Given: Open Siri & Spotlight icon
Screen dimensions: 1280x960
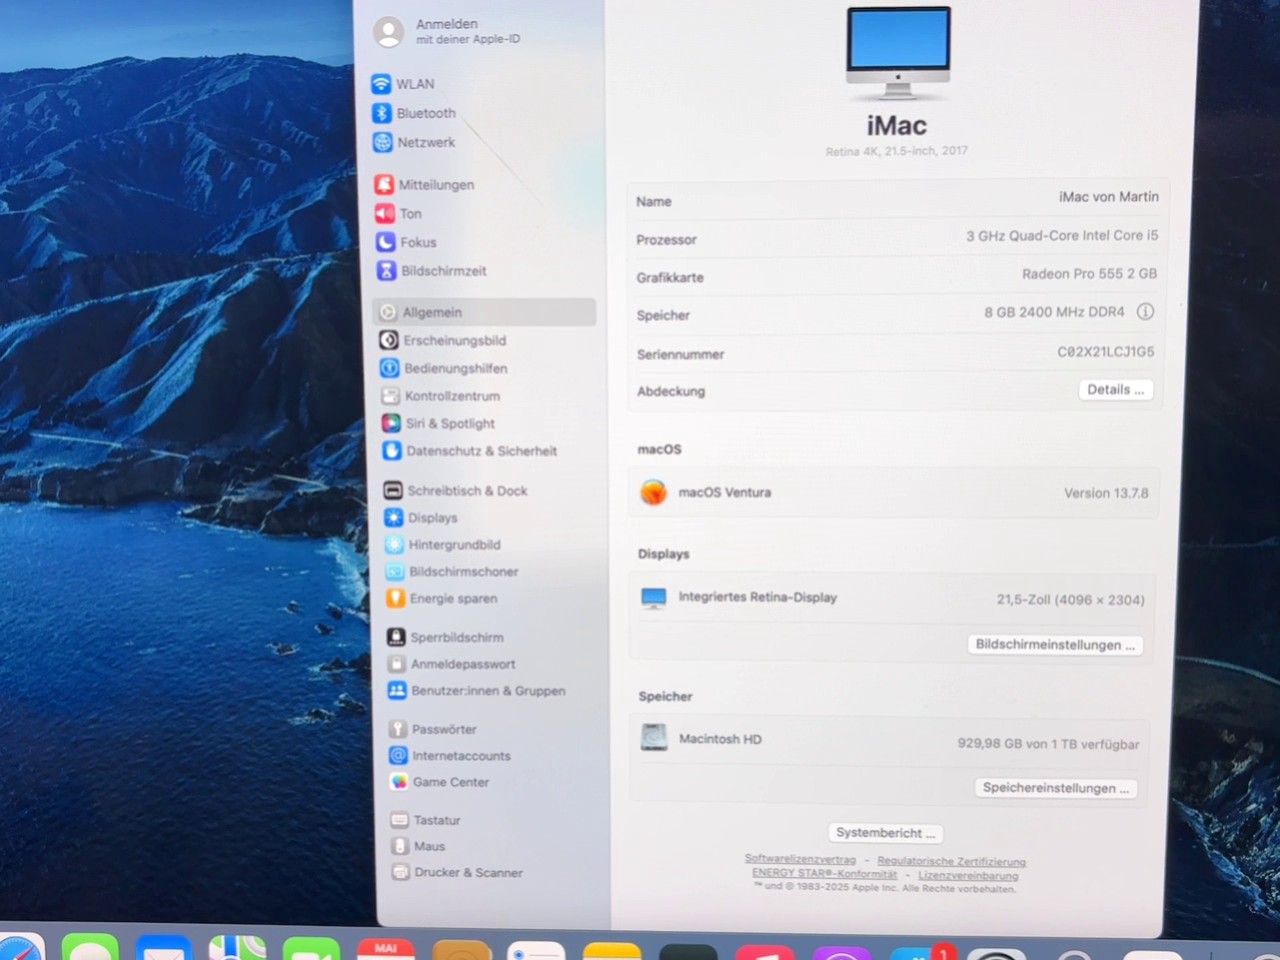Looking at the screenshot, I should tap(391, 423).
